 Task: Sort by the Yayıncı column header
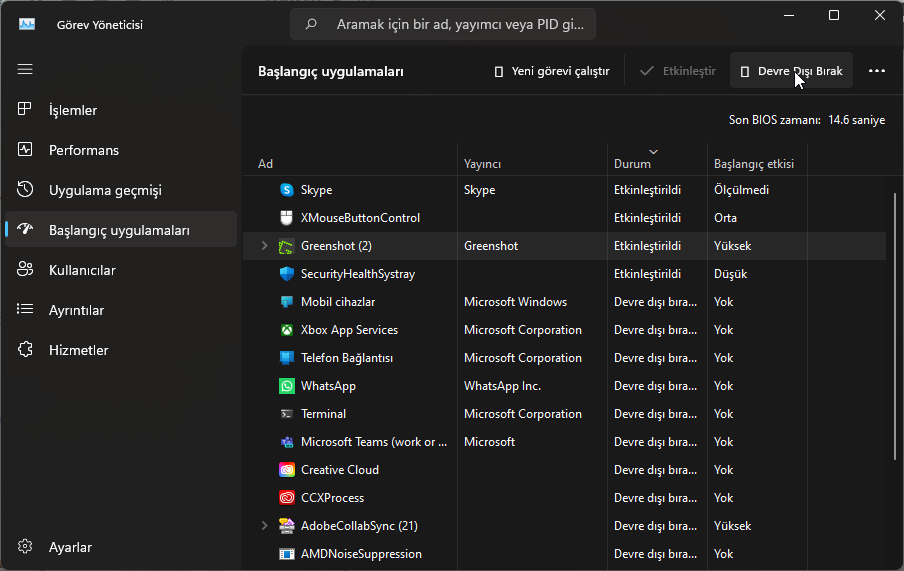pos(532,163)
